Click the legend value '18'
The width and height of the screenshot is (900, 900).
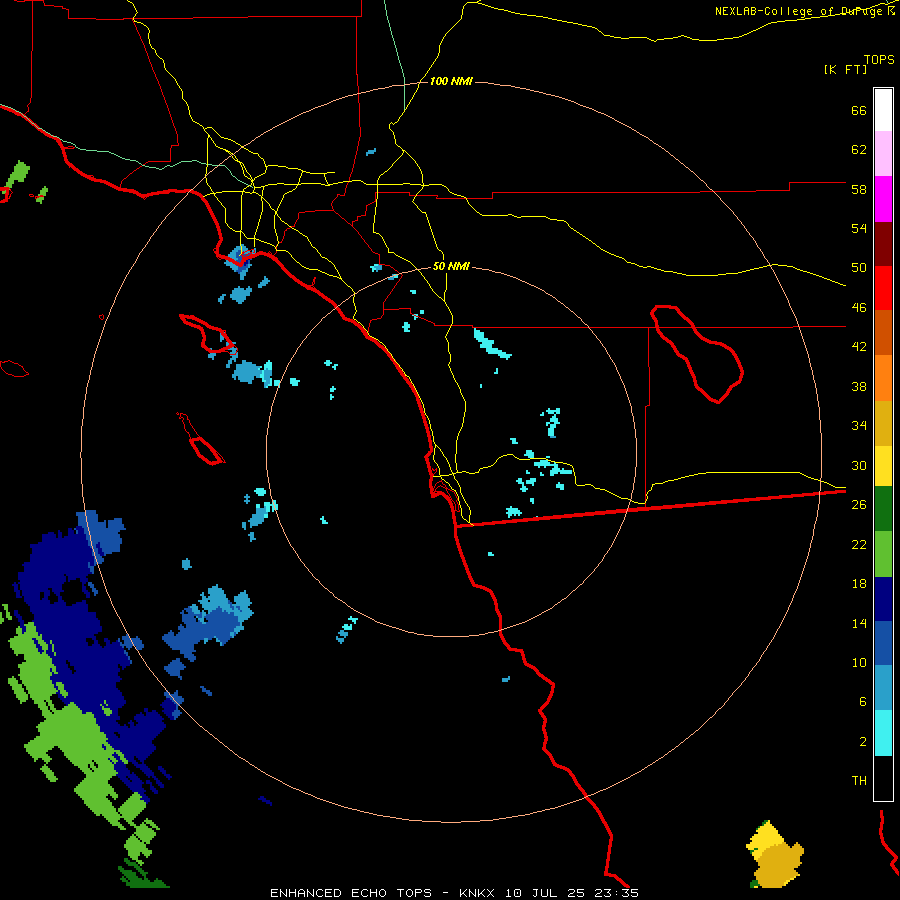[859, 583]
